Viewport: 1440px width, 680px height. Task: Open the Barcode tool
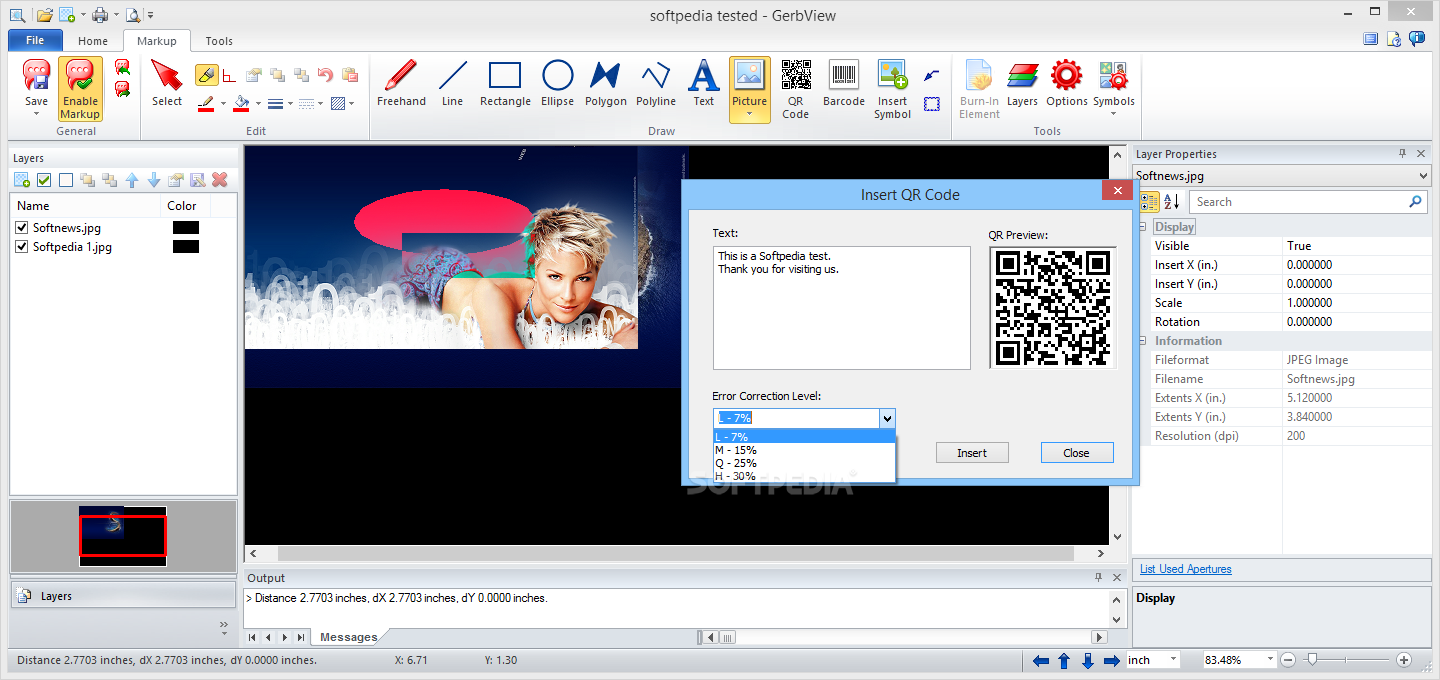point(844,84)
